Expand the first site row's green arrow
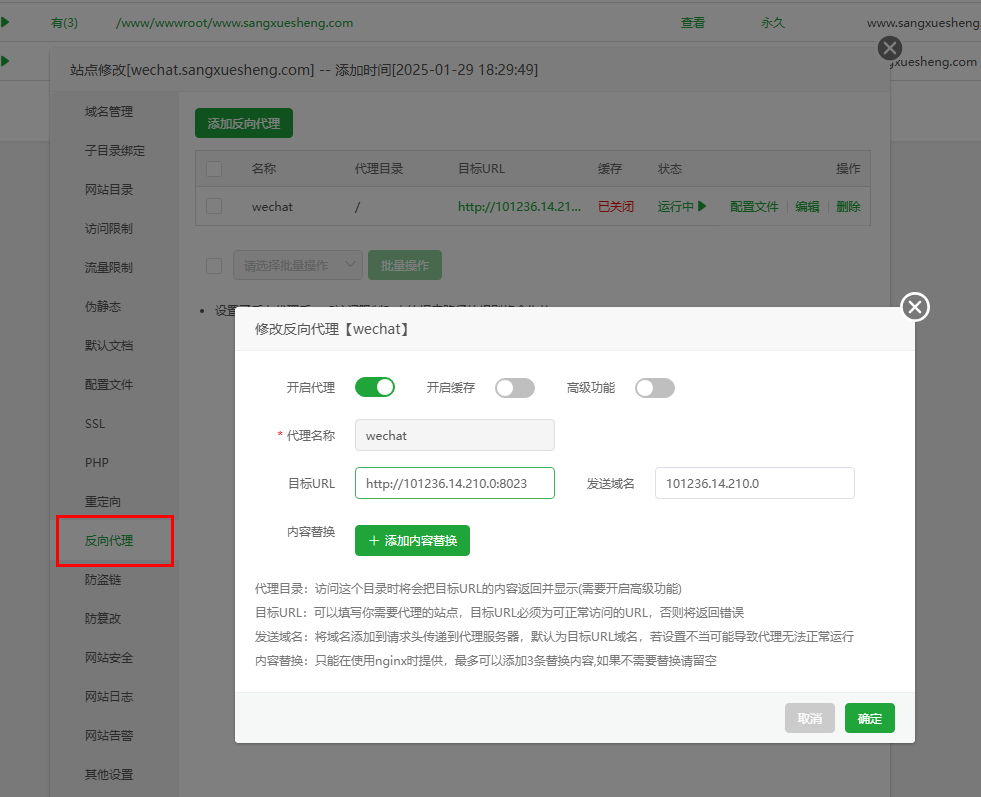The image size is (981, 797). (5, 23)
